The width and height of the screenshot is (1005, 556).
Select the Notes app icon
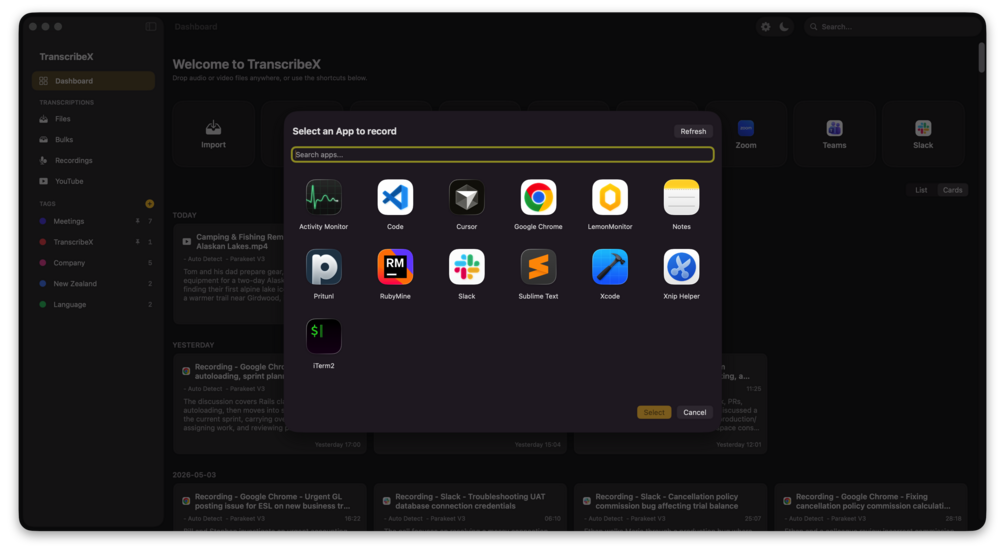681,197
